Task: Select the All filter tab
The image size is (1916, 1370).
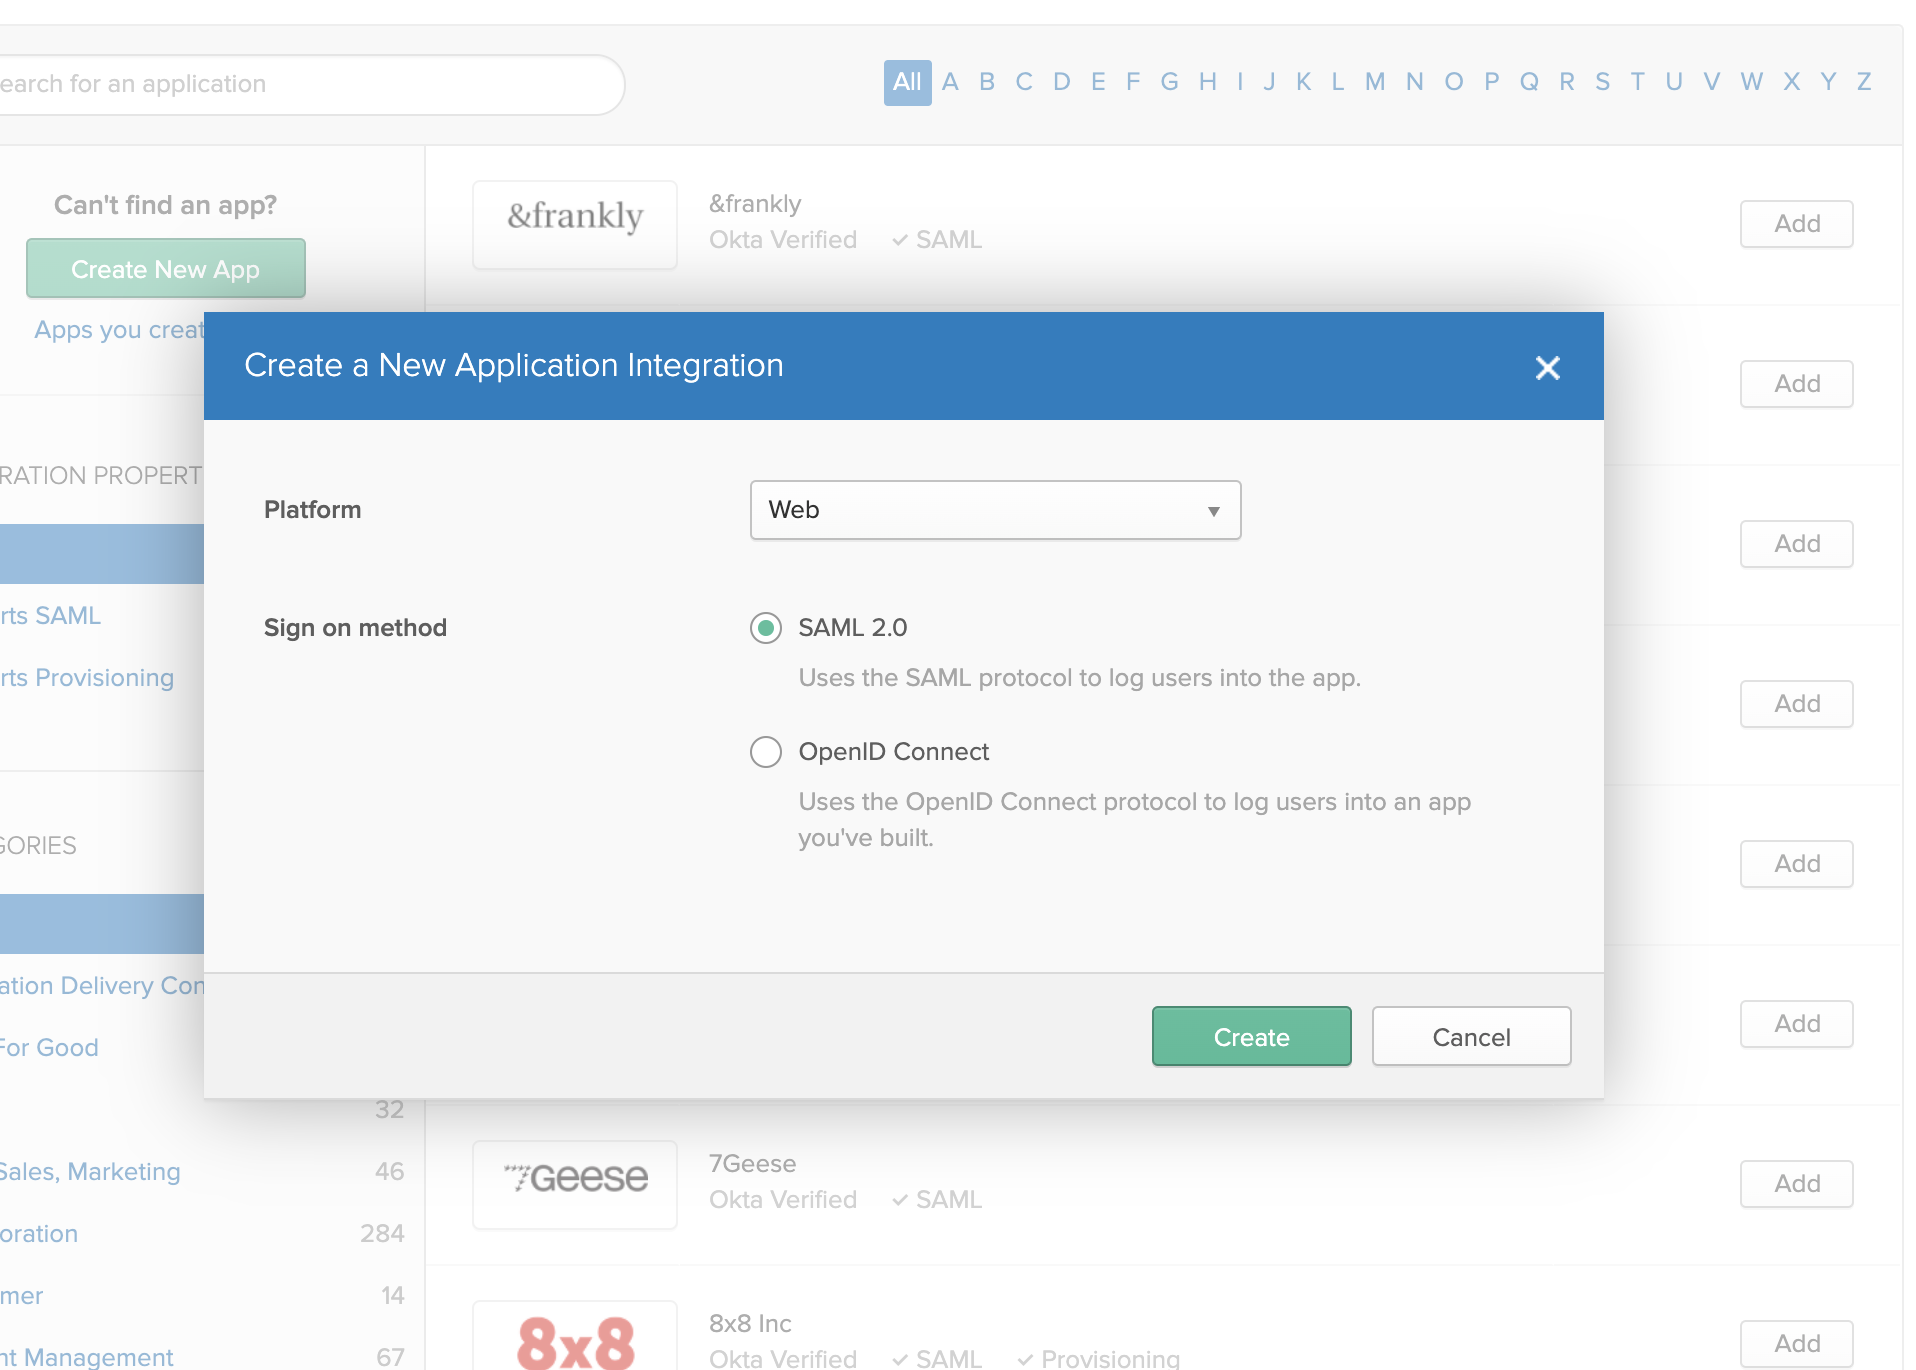Action: tap(906, 82)
